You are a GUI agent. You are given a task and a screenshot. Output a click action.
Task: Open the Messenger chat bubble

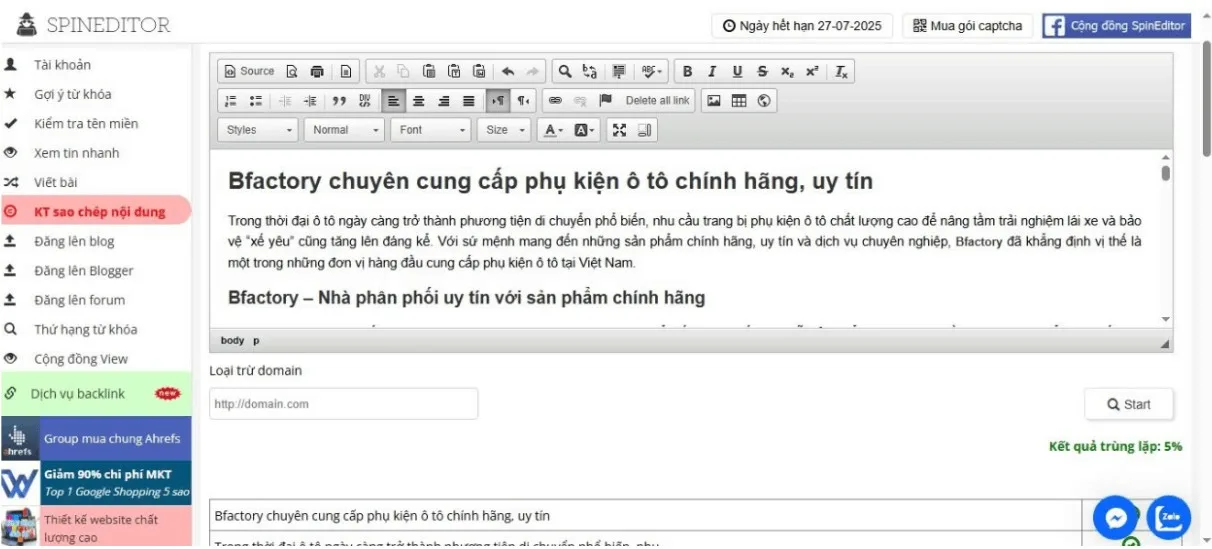point(1114,518)
